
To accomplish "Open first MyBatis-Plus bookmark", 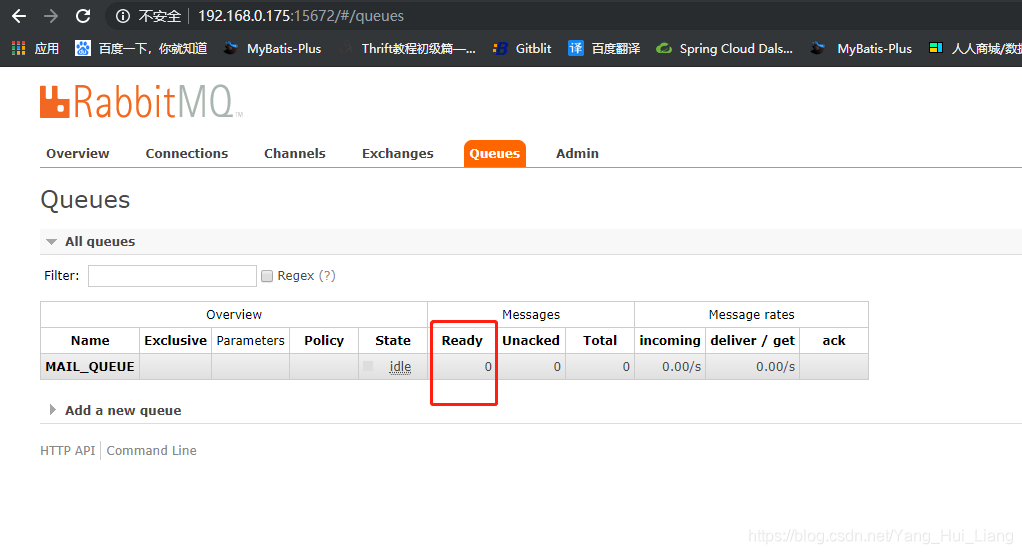I will point(272,48).
